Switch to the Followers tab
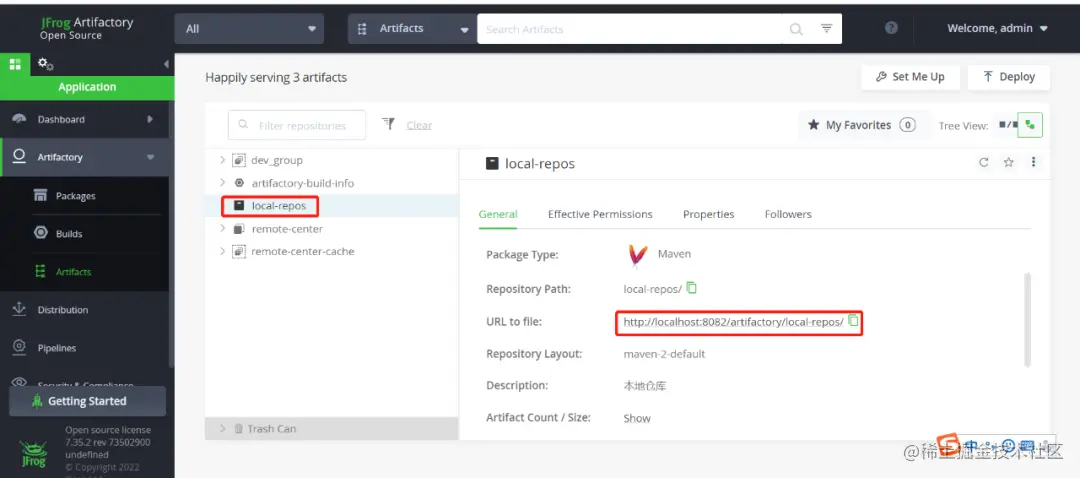 point(788,214)
